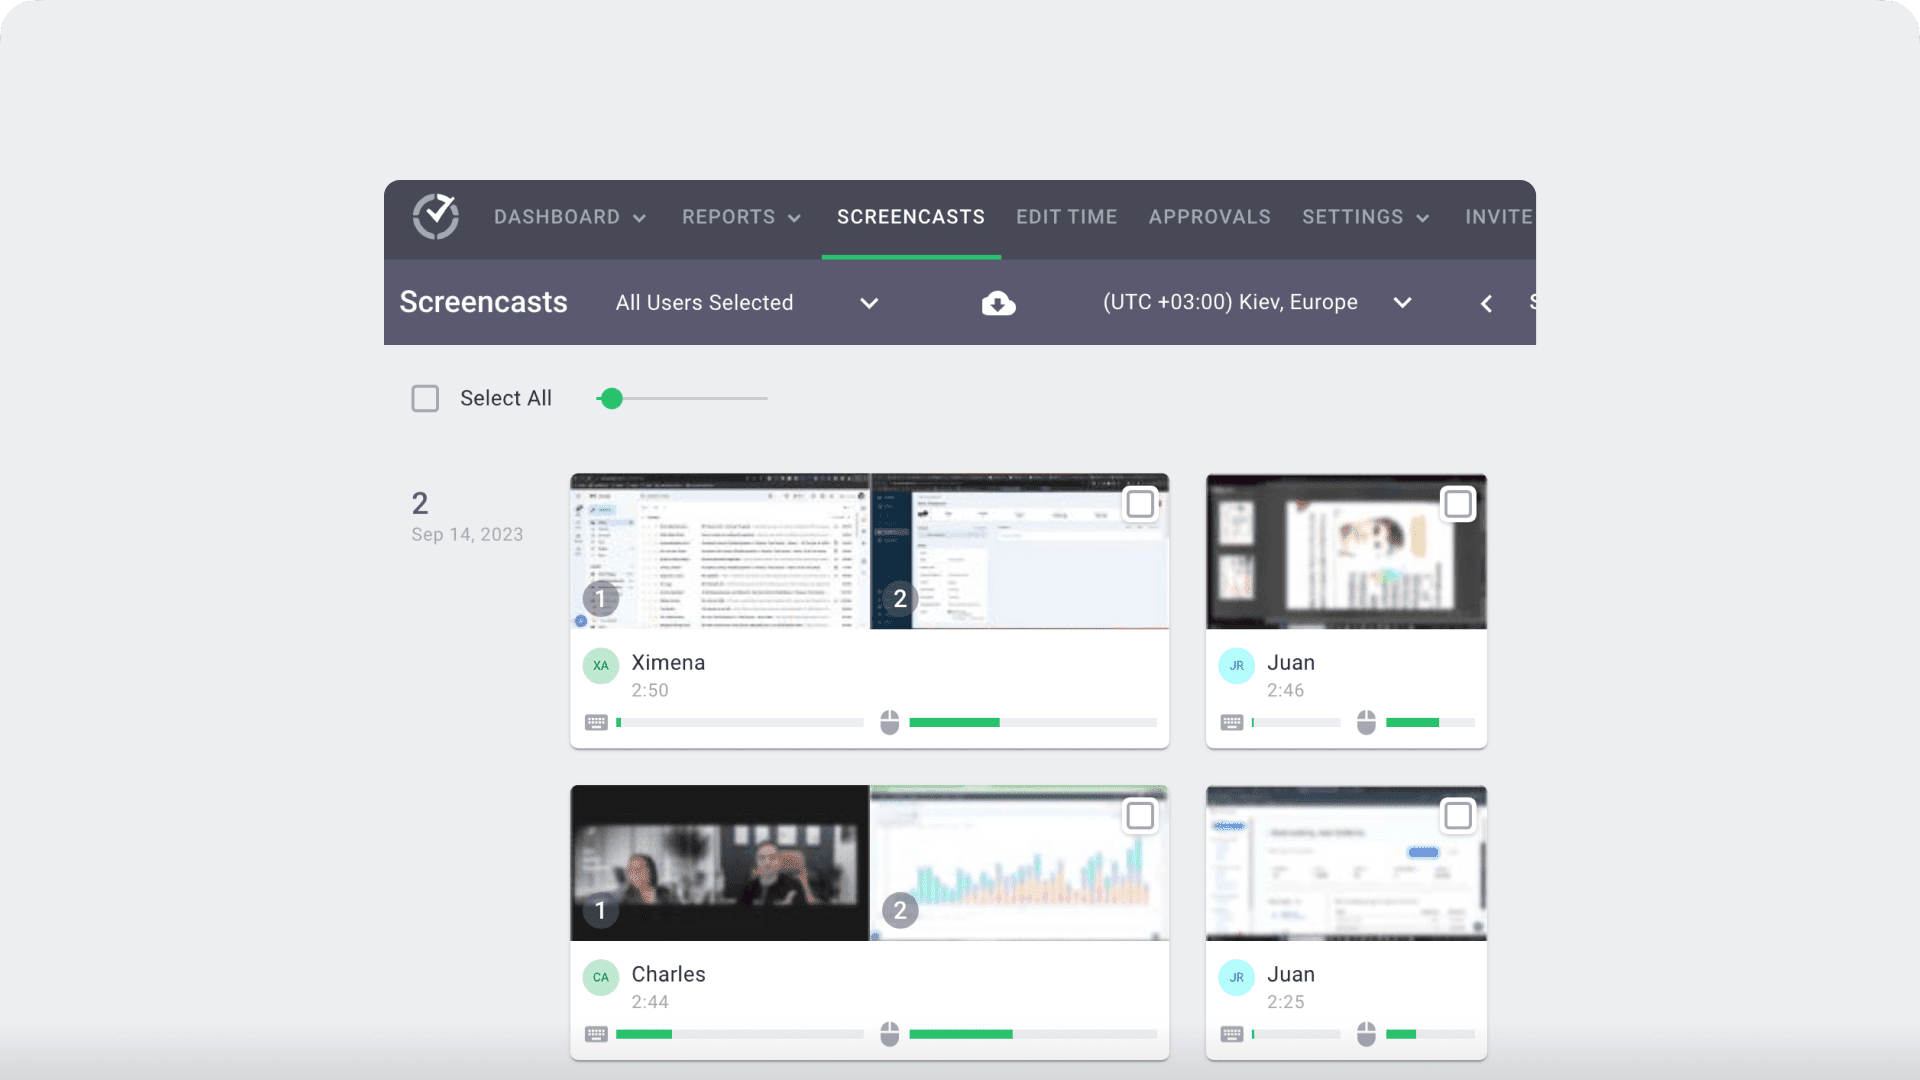The height and width of the screenshot is (1080, 1920).
Task: Adjust the thumbnail size slider
Action: point(611,398)
